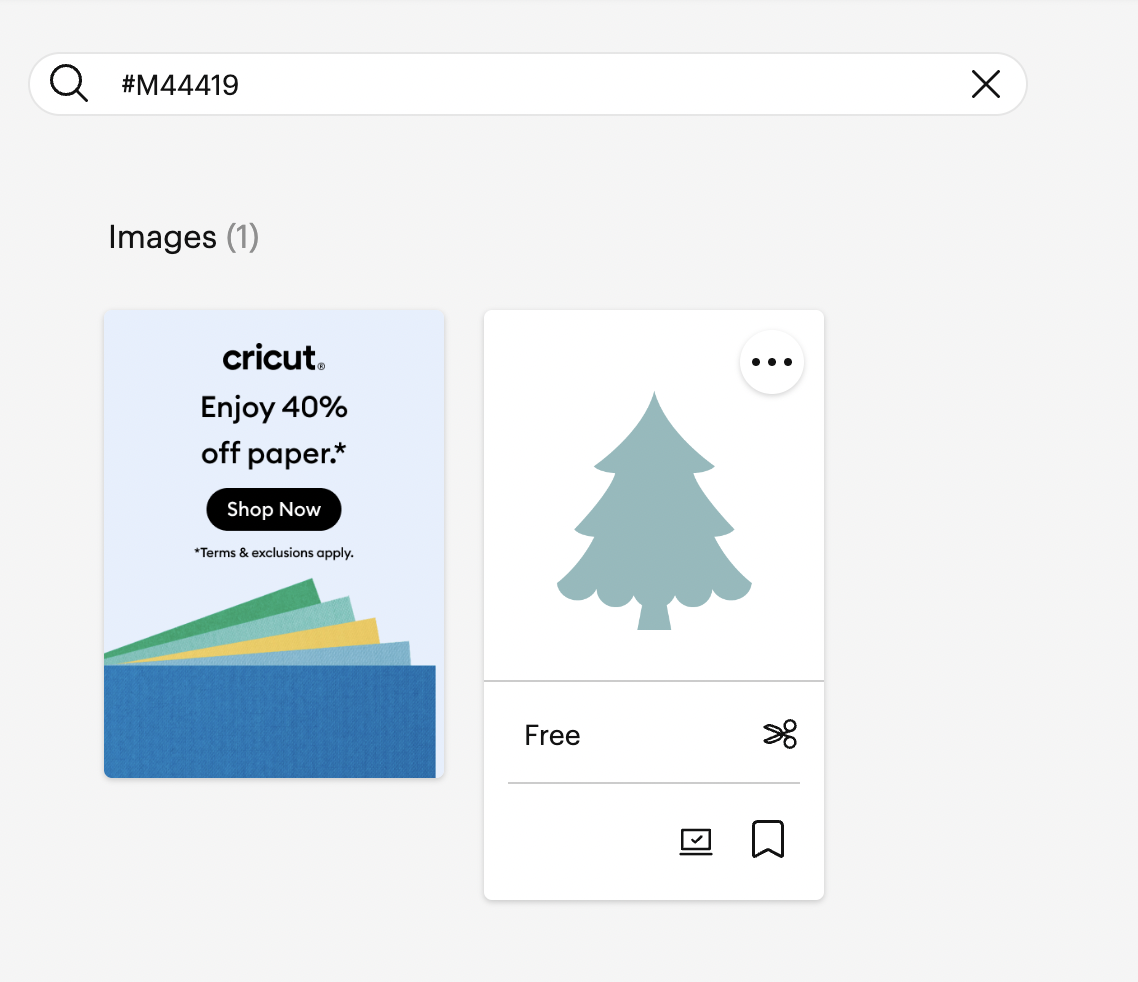
Task: Open the tree image's three-dot menu
Action: [772, 362]
